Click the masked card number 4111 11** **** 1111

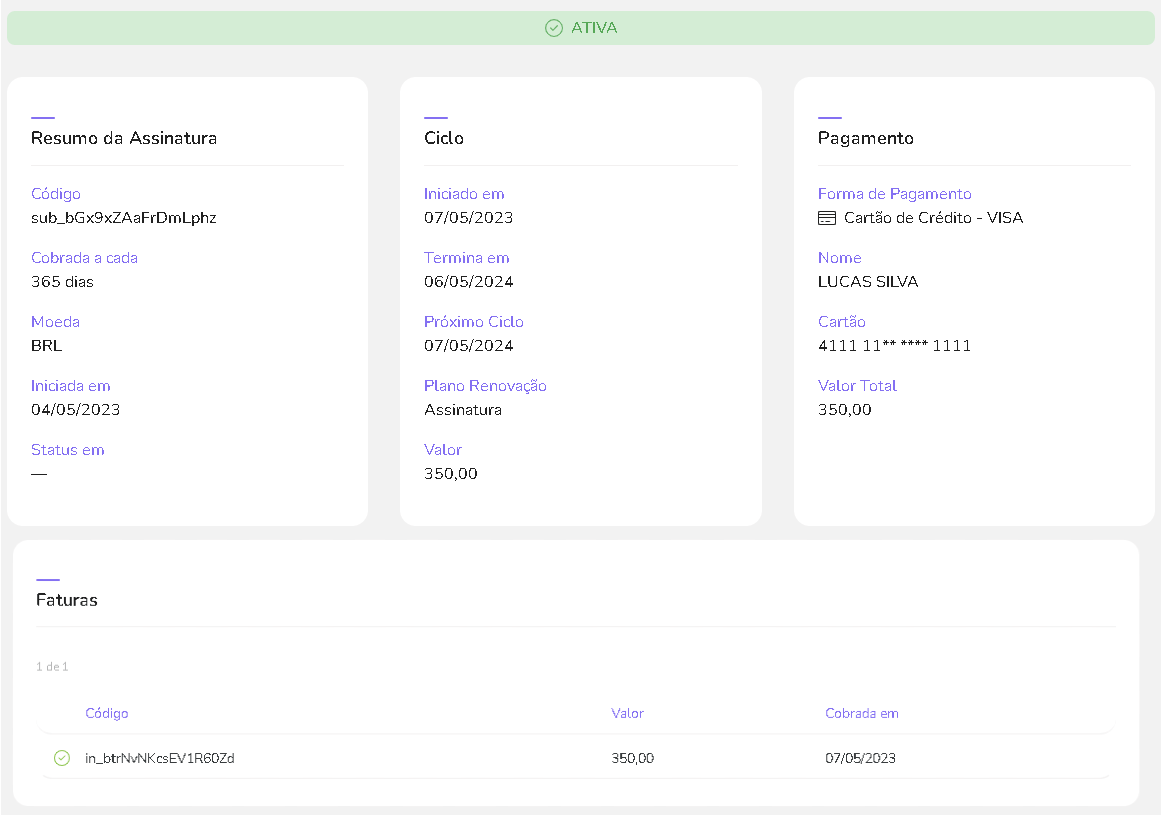pyautogui.click(x=894, y=346)
